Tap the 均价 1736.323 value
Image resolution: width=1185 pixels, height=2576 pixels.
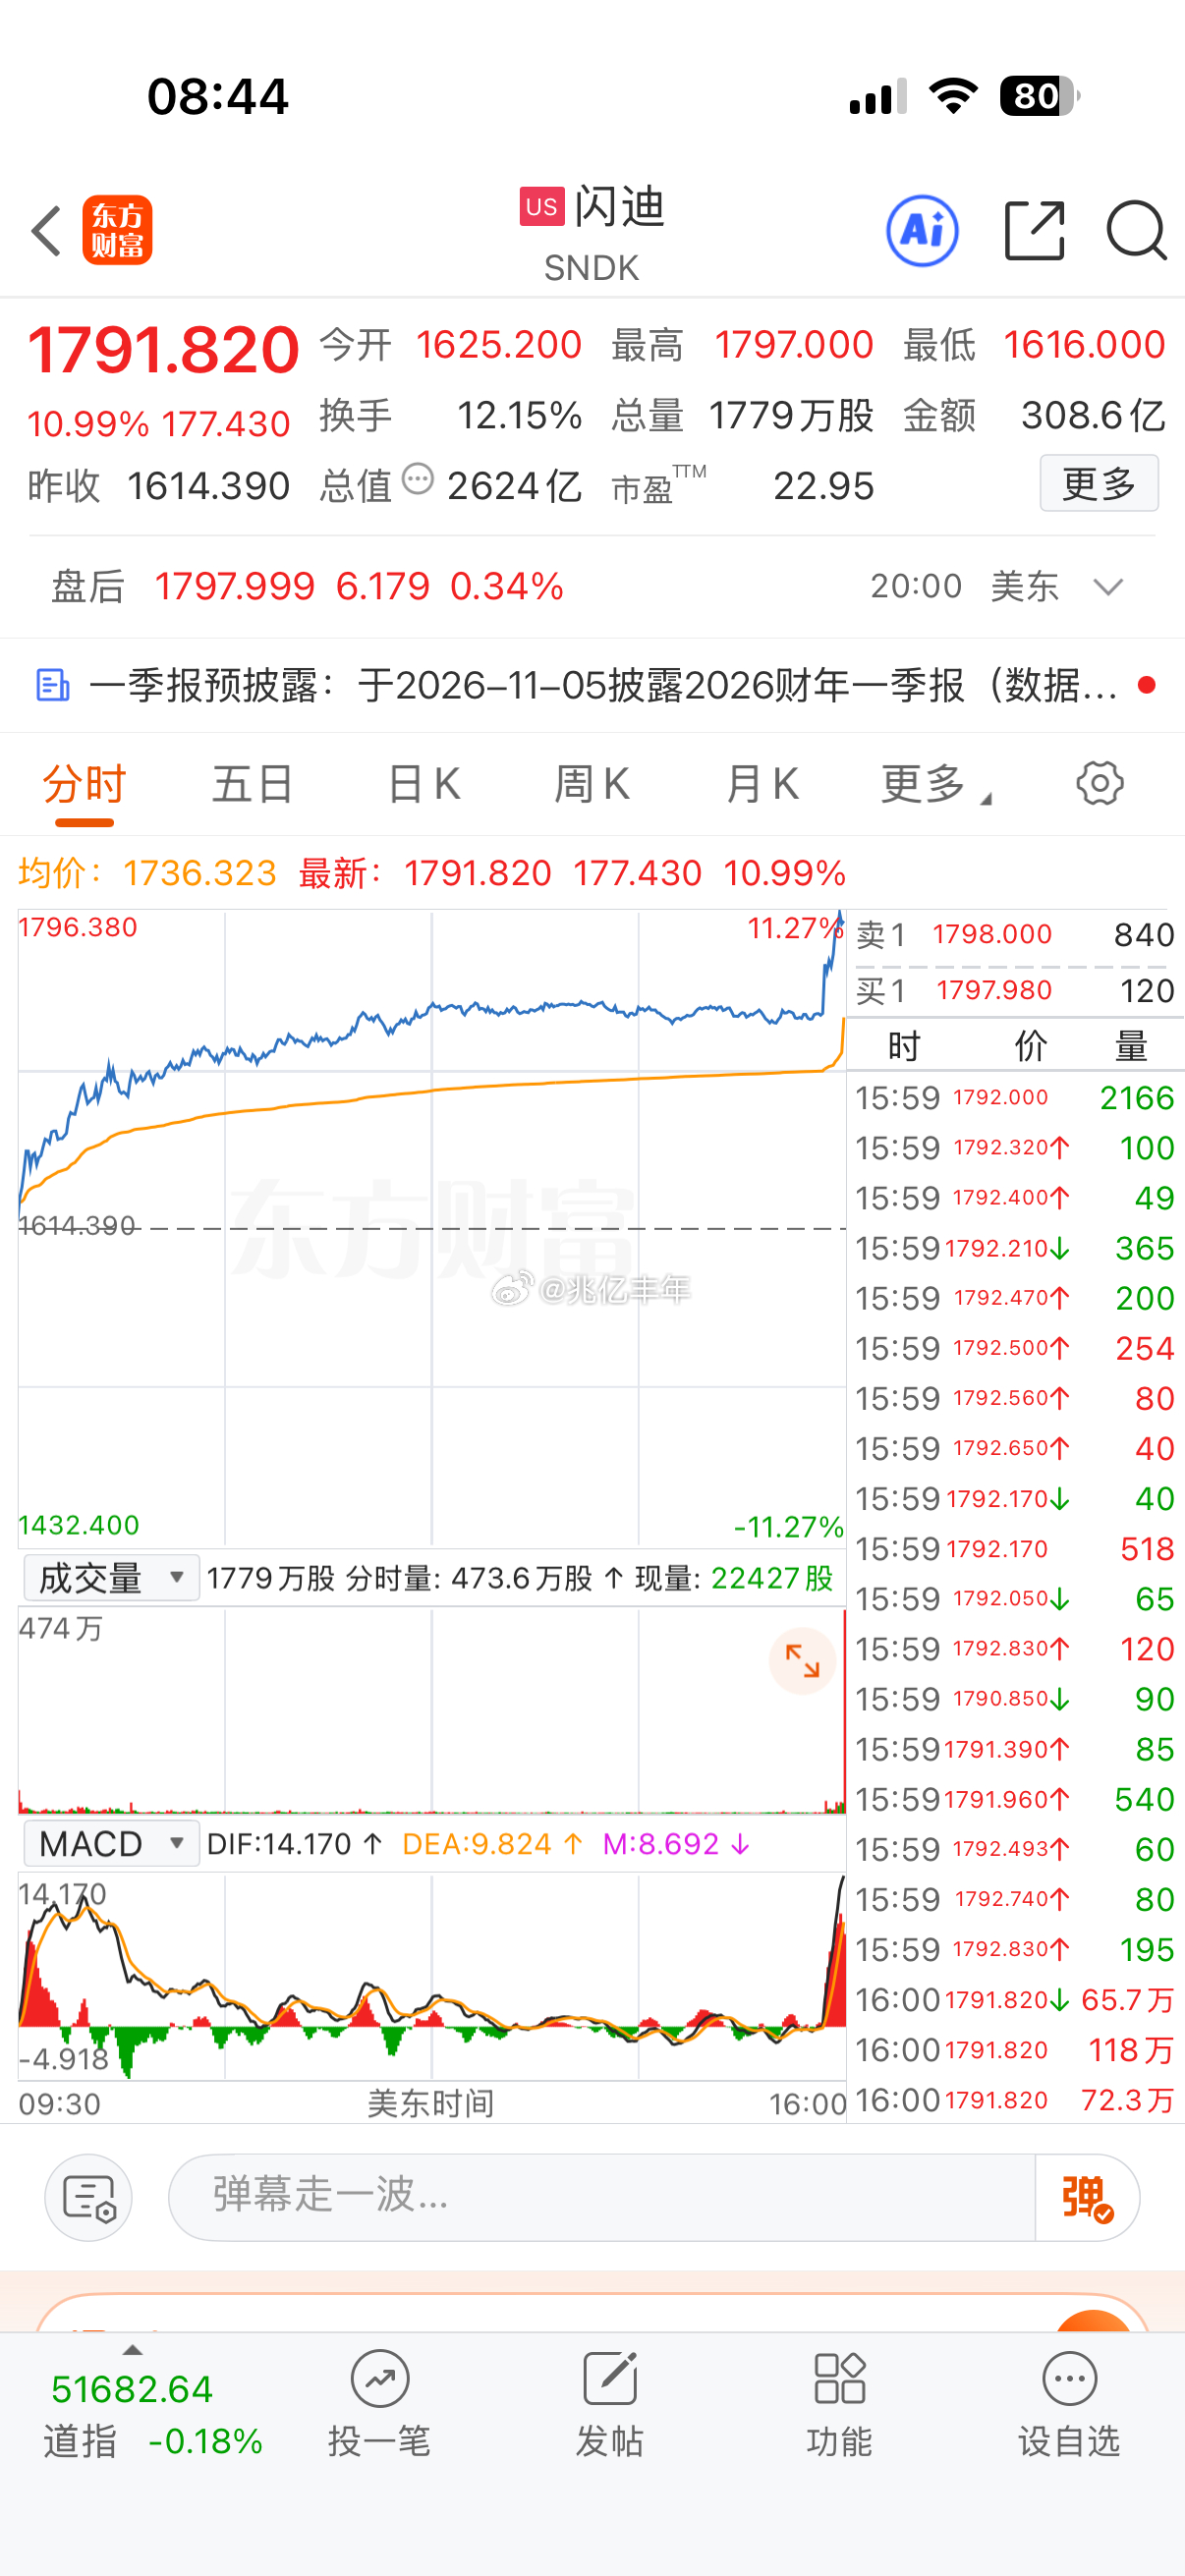coord(147,873)
